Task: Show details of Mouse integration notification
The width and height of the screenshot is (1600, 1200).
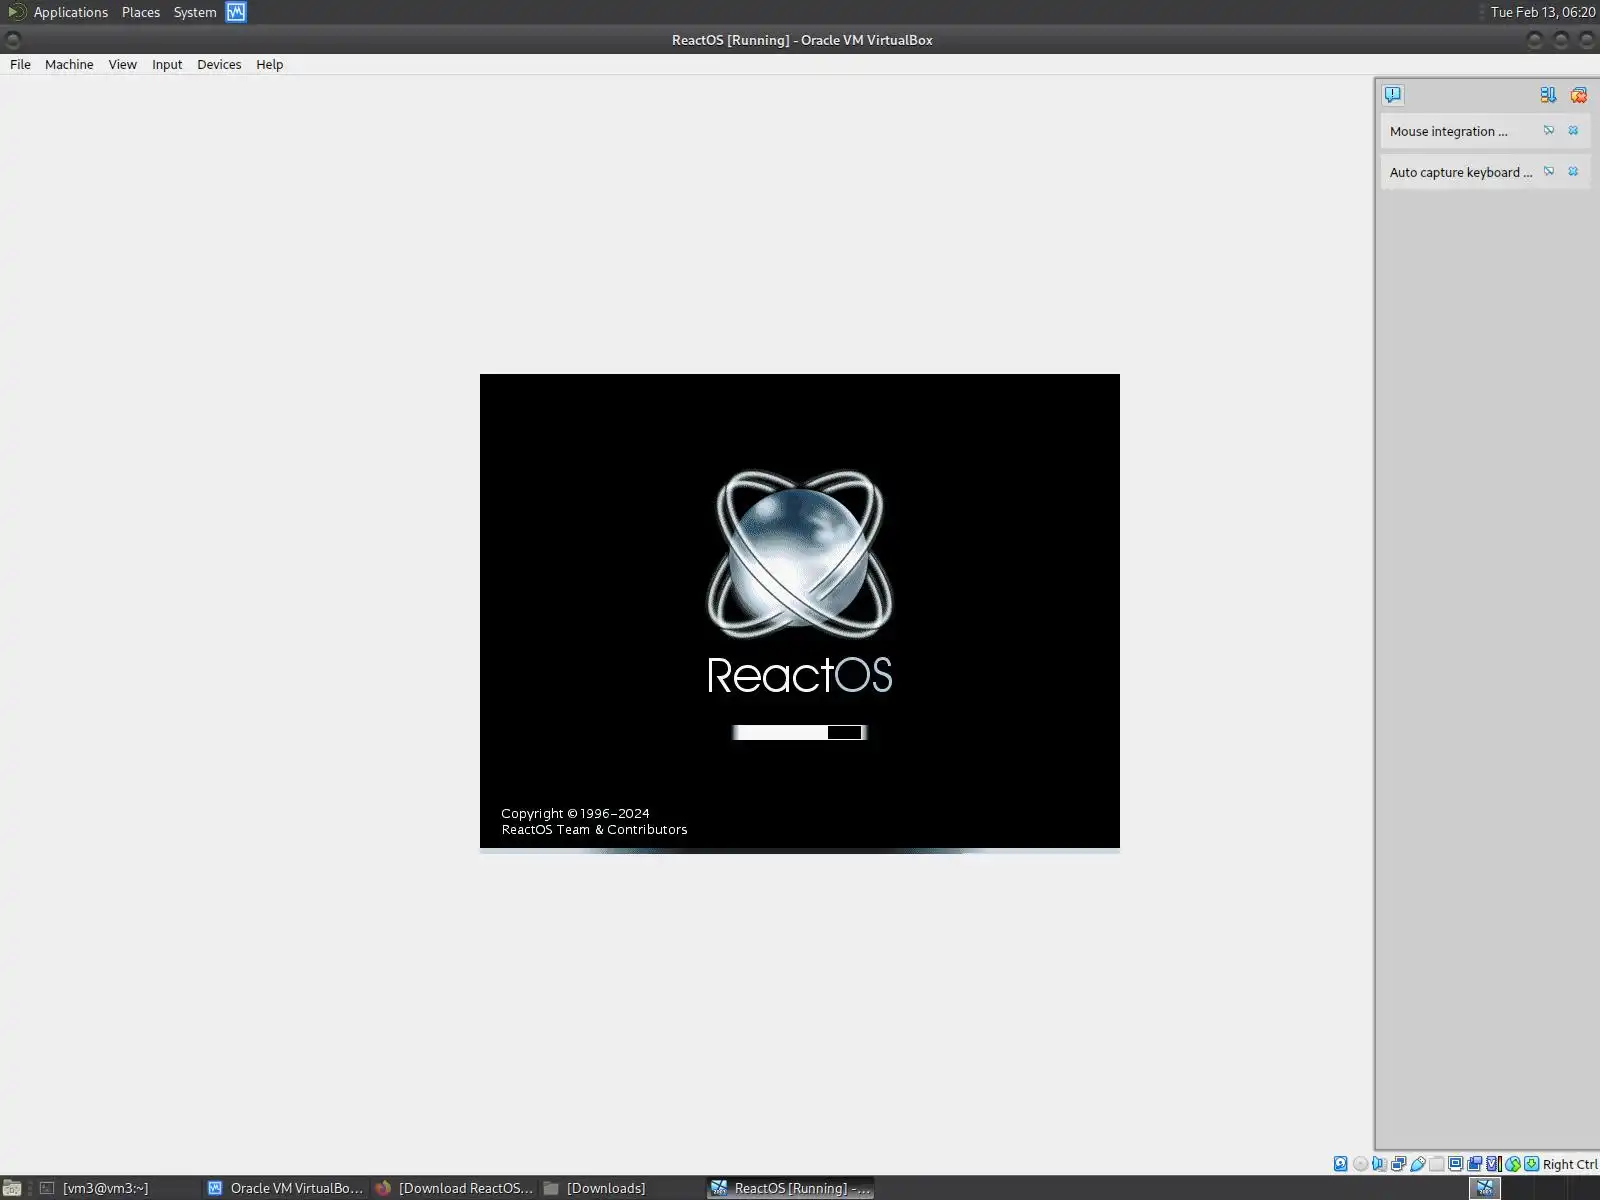Action: click(x=1549, y=130)
